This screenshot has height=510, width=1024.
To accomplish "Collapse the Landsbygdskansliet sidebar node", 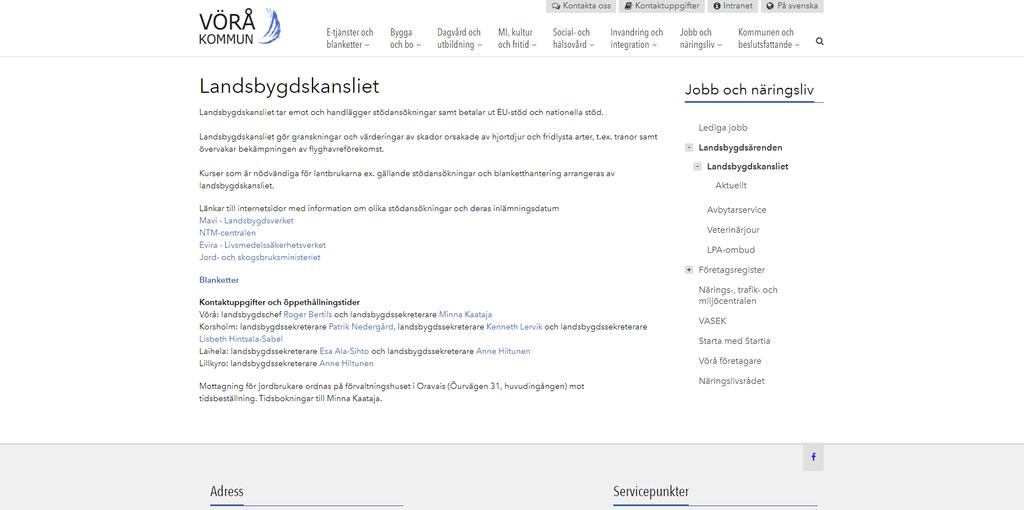I will tap(697, 167).
